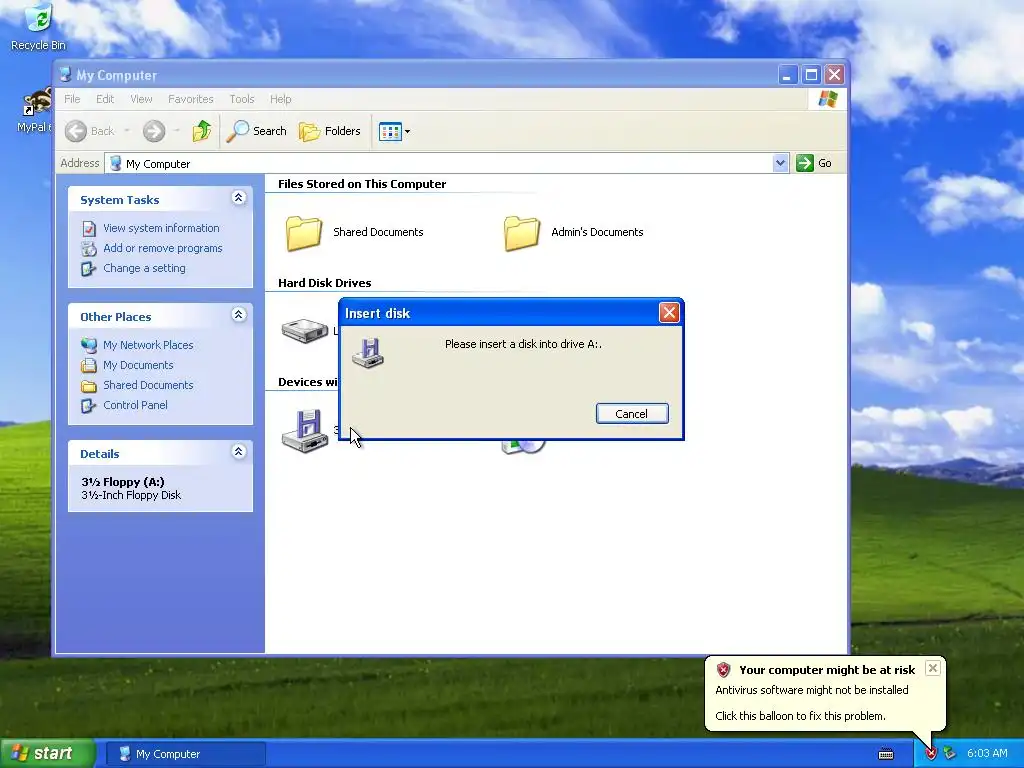Image resolution: width=1024 pixels, height=768 pixels.
Task: Click the My Network Places icon
Action: coord(89,345)
